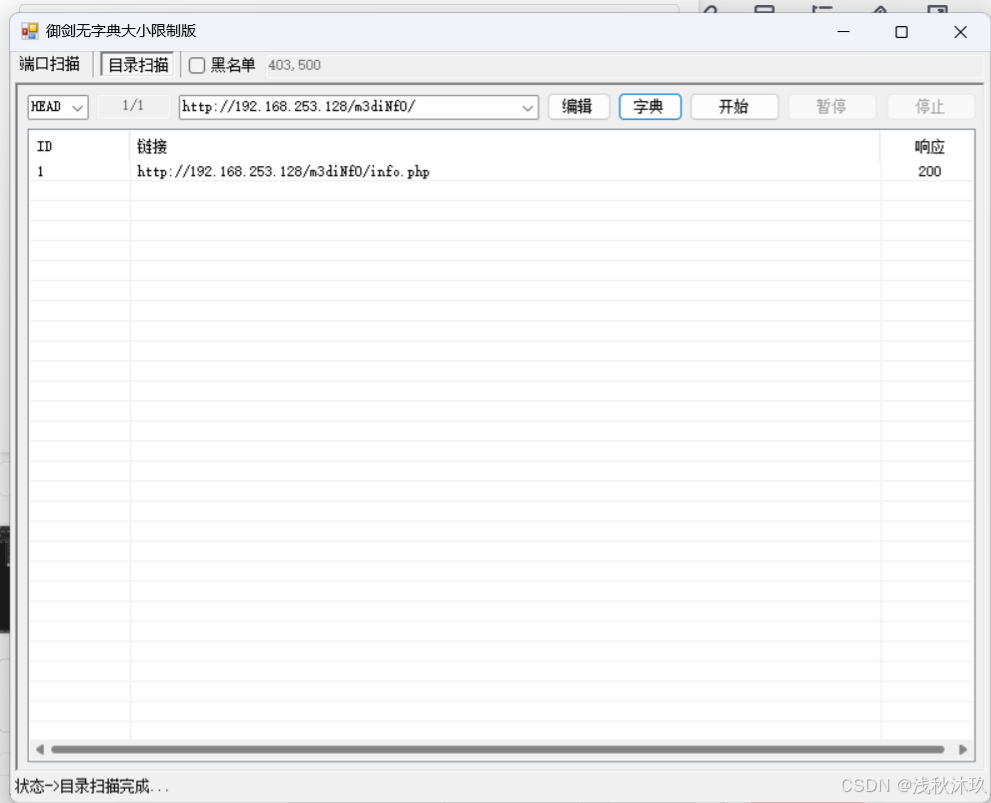Viewport: 991px width, 803px height.
Task: Click the 响应 column header
Action: click(x=927, y=147)
